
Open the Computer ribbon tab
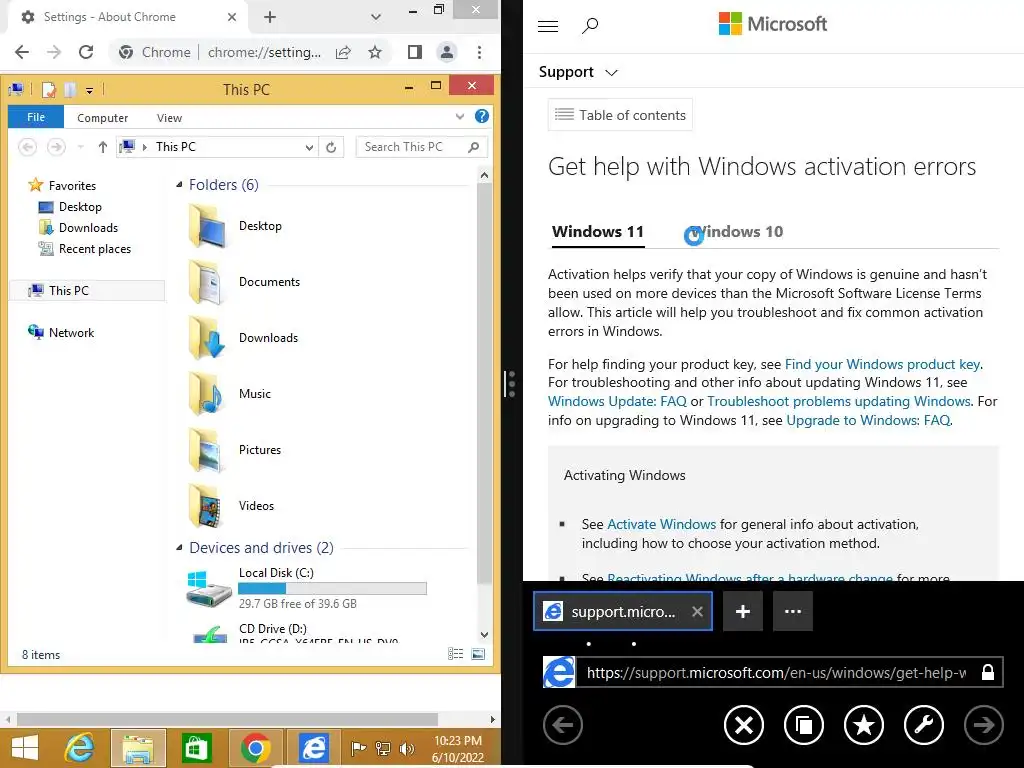tap(103, 118)
